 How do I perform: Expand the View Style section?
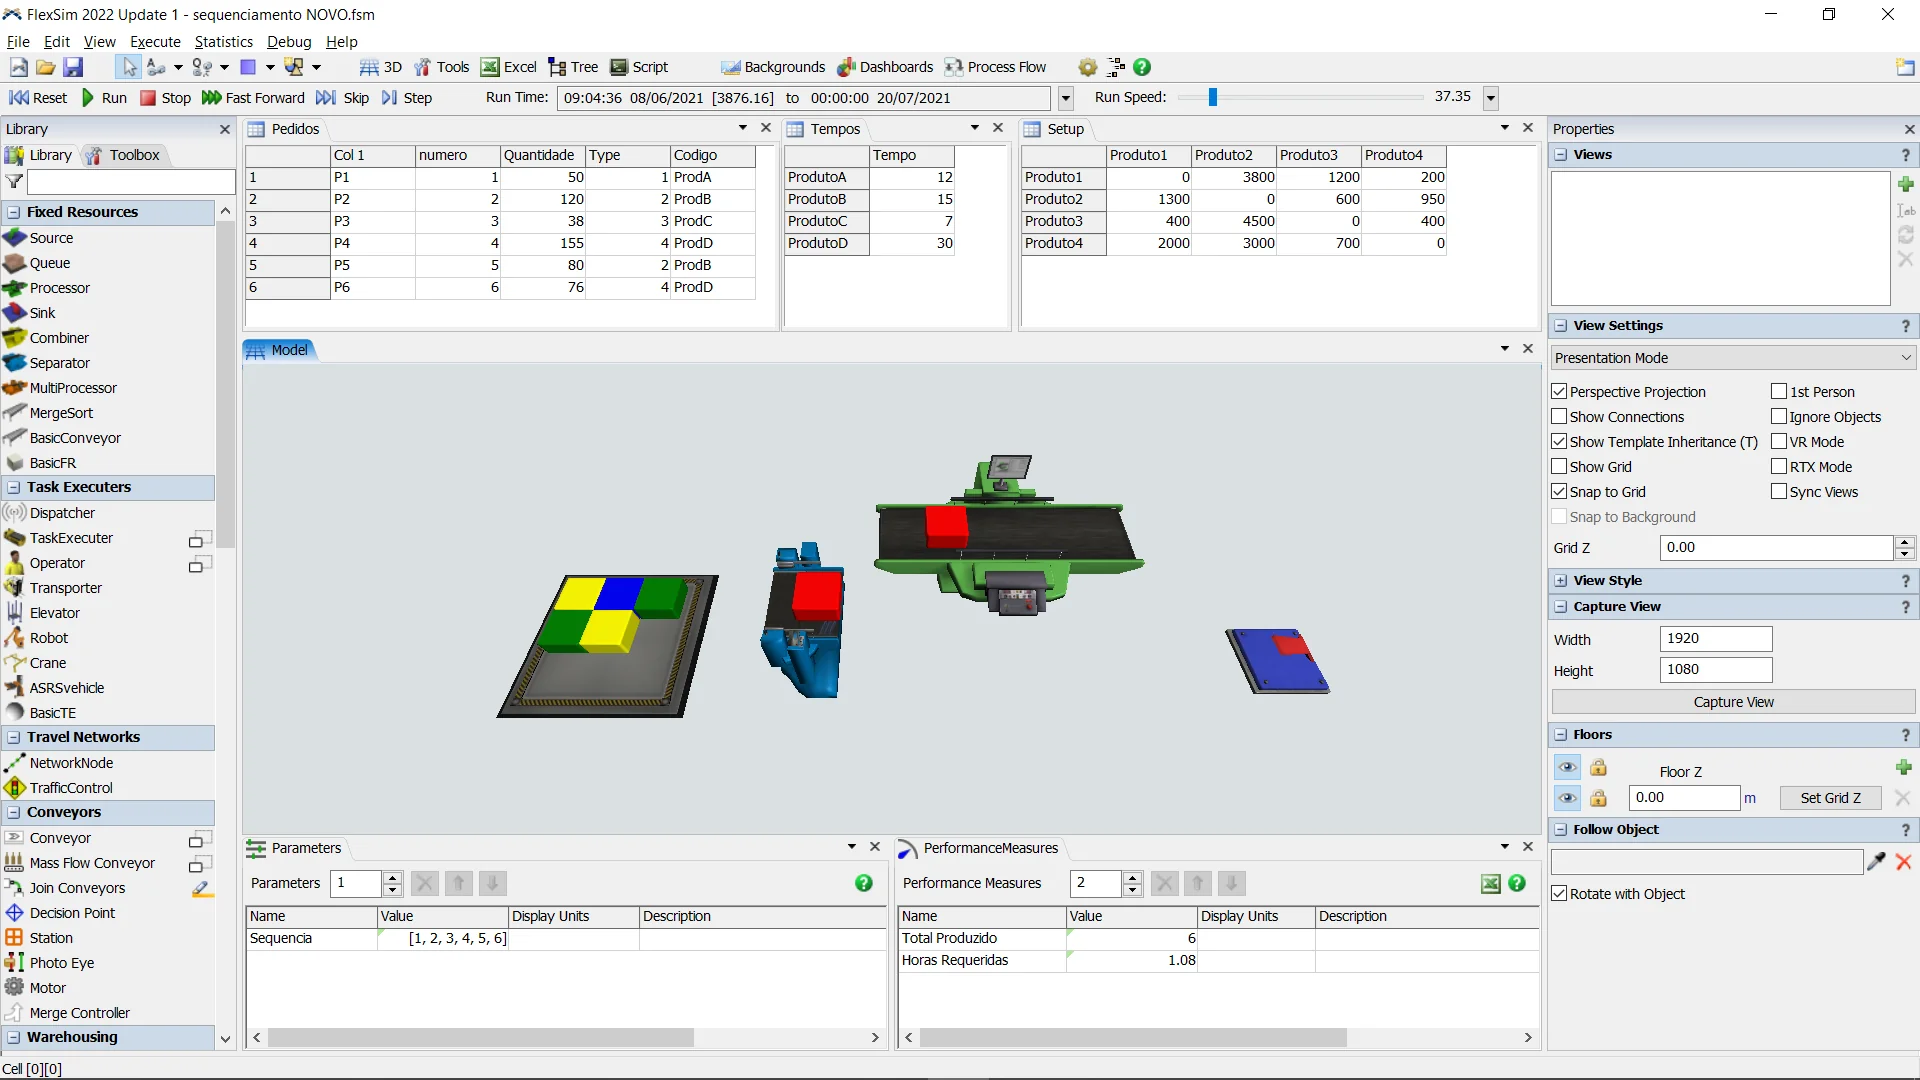(1561, 580)
